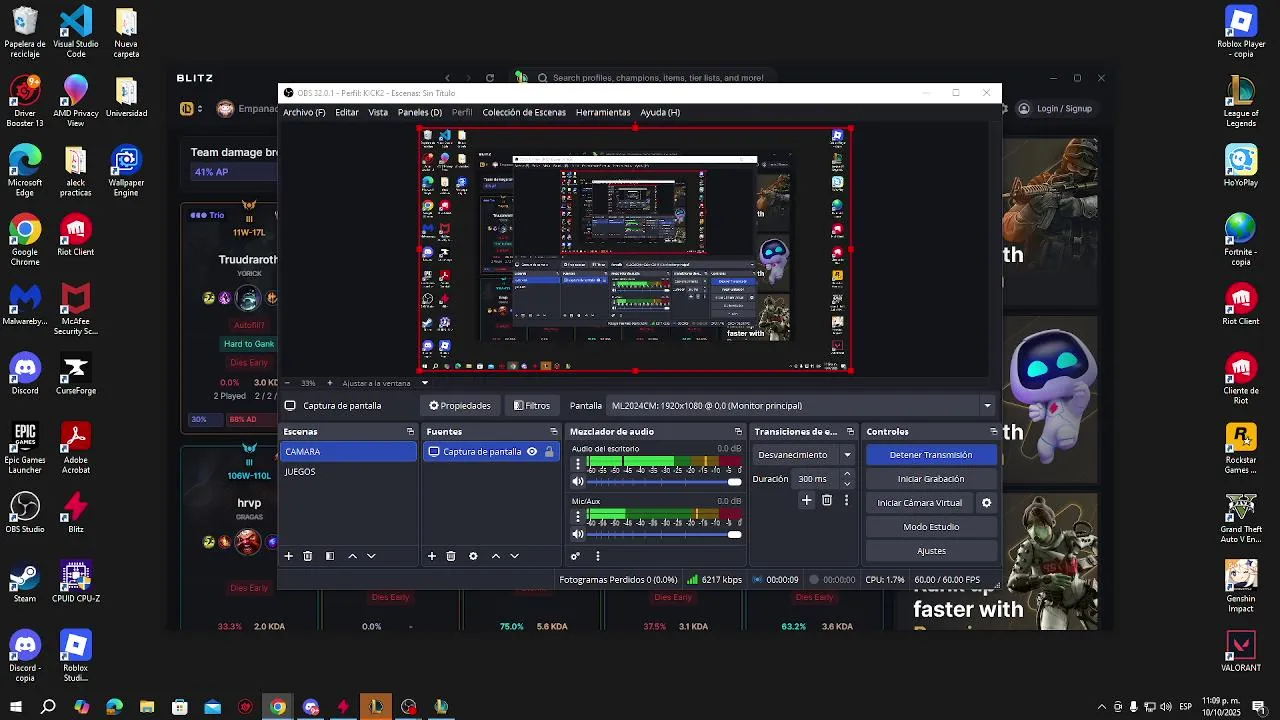Viewport: 1280px width, 720px height.
Task: Open Mic/Aux options menu dots
Action: [x=577, y=516]
